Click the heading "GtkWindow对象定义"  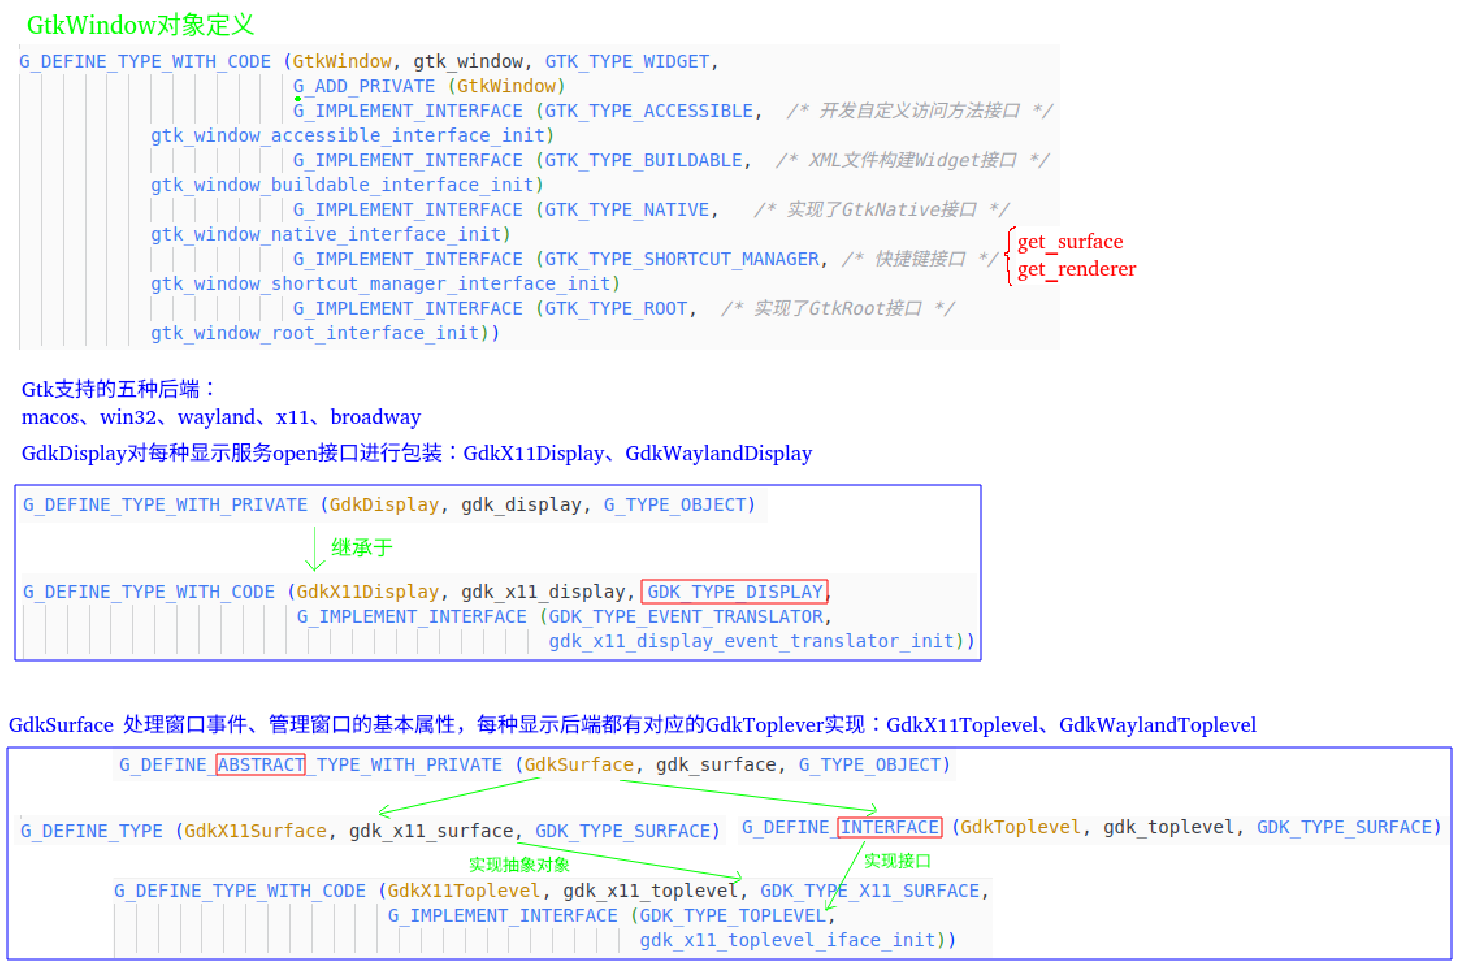(140, 25)
